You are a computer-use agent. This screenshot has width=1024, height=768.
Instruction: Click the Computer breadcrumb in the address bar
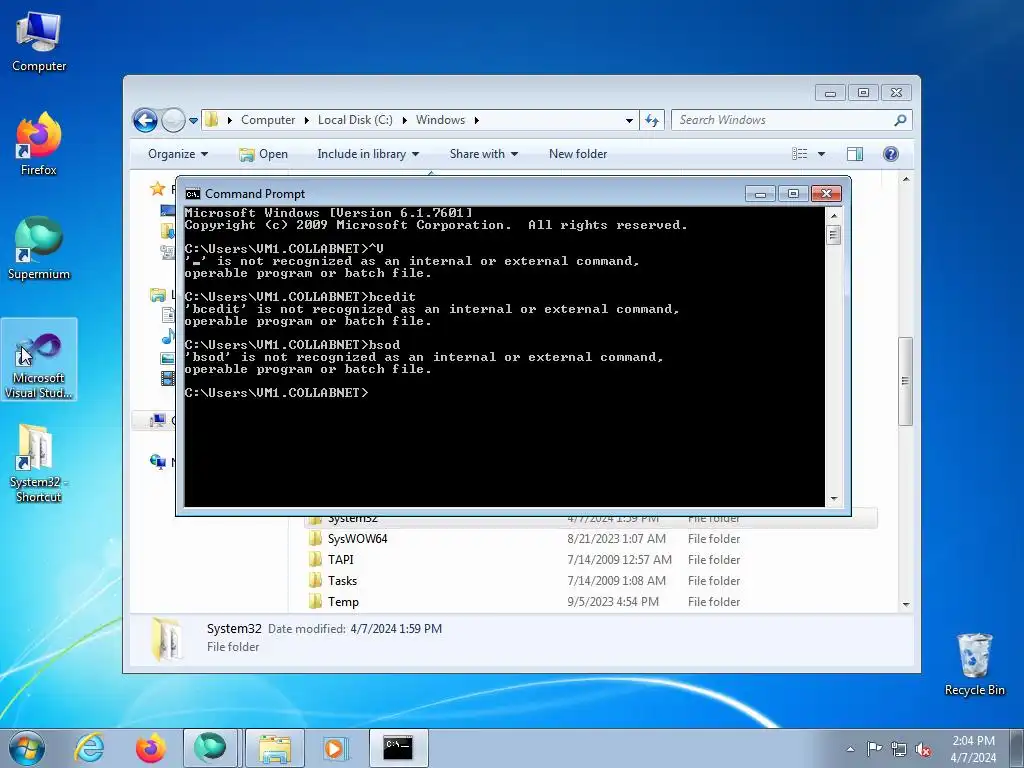click(268, 120)
